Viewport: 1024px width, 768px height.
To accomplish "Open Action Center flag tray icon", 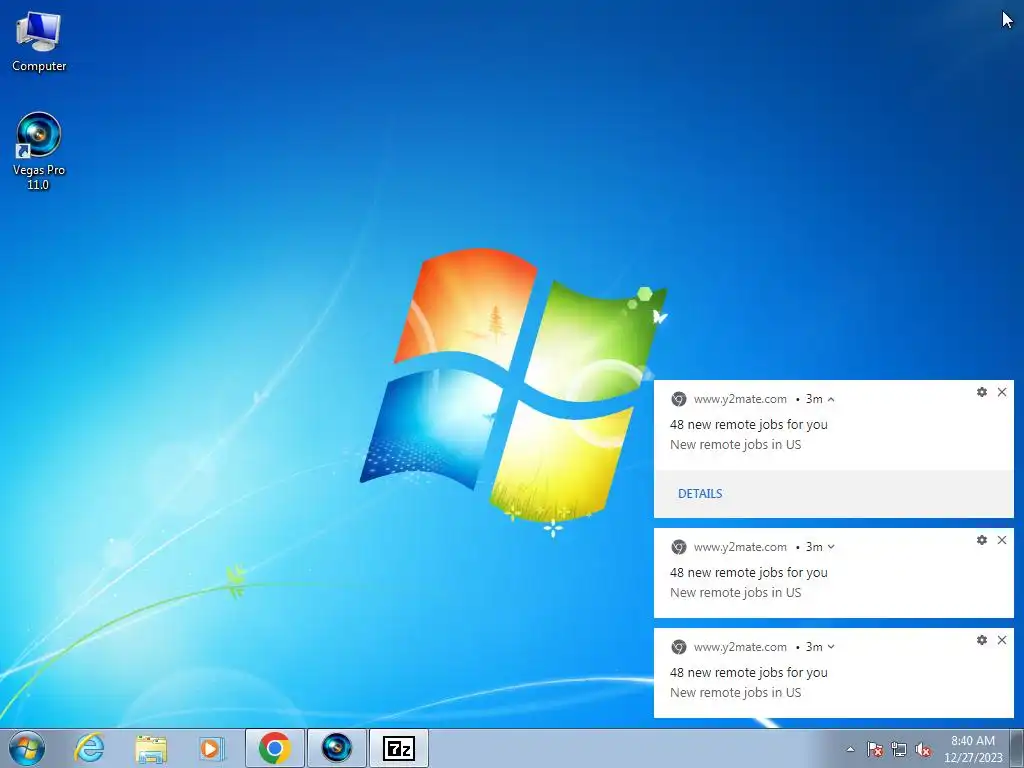I will [x=875, y=749].
